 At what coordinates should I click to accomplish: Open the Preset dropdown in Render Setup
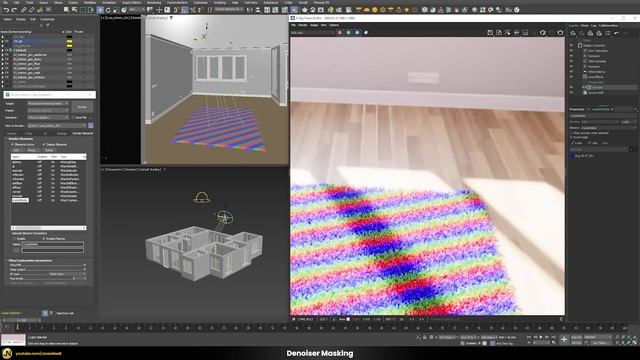click(x=48, y=111)
